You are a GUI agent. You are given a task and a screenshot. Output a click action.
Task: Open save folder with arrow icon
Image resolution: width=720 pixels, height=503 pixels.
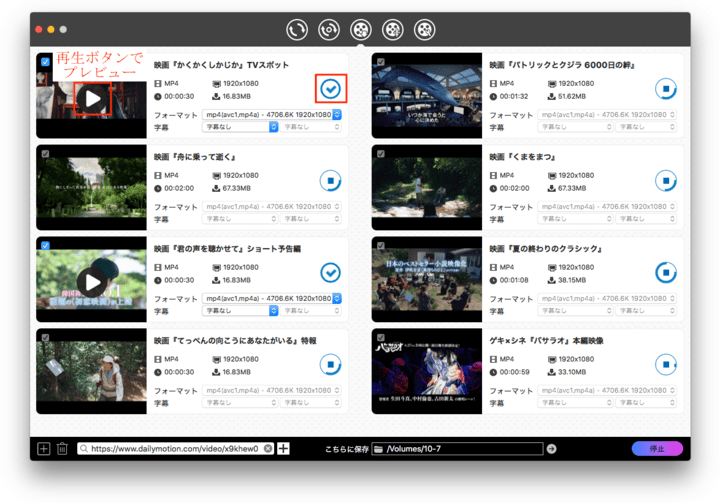(x=551, y=449)
